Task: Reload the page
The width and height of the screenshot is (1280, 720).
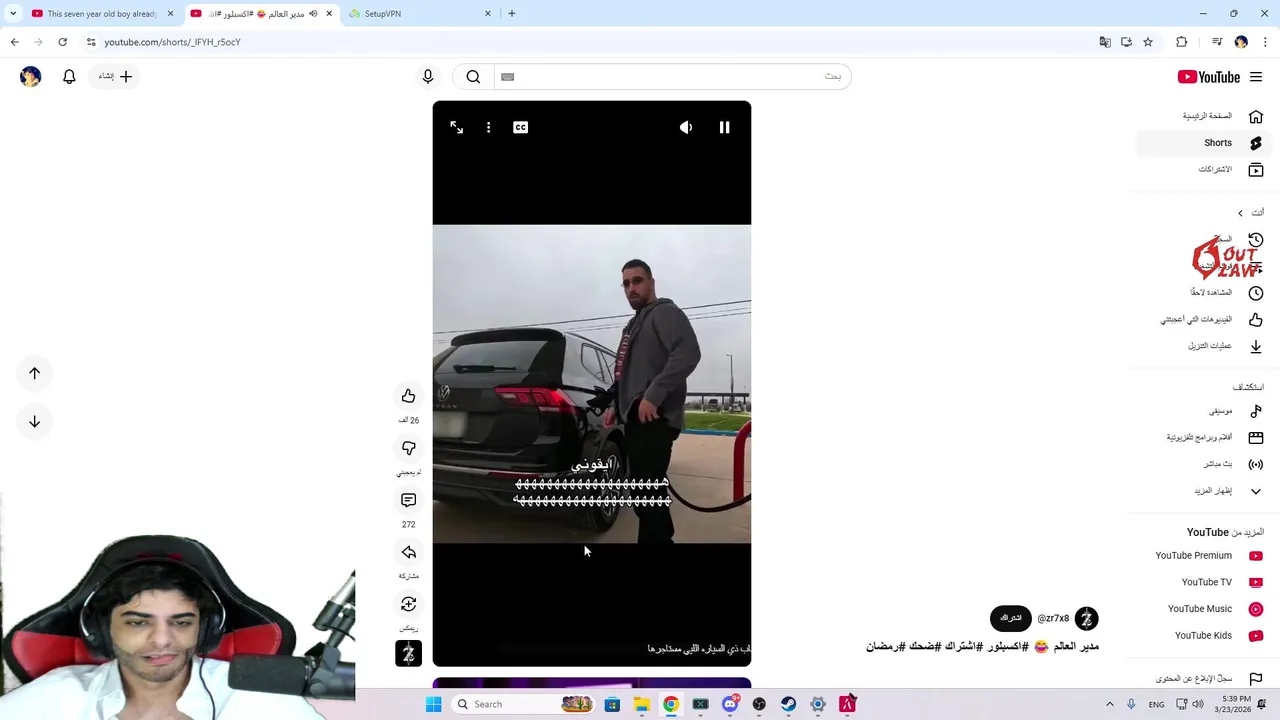Action: point(62,42)
